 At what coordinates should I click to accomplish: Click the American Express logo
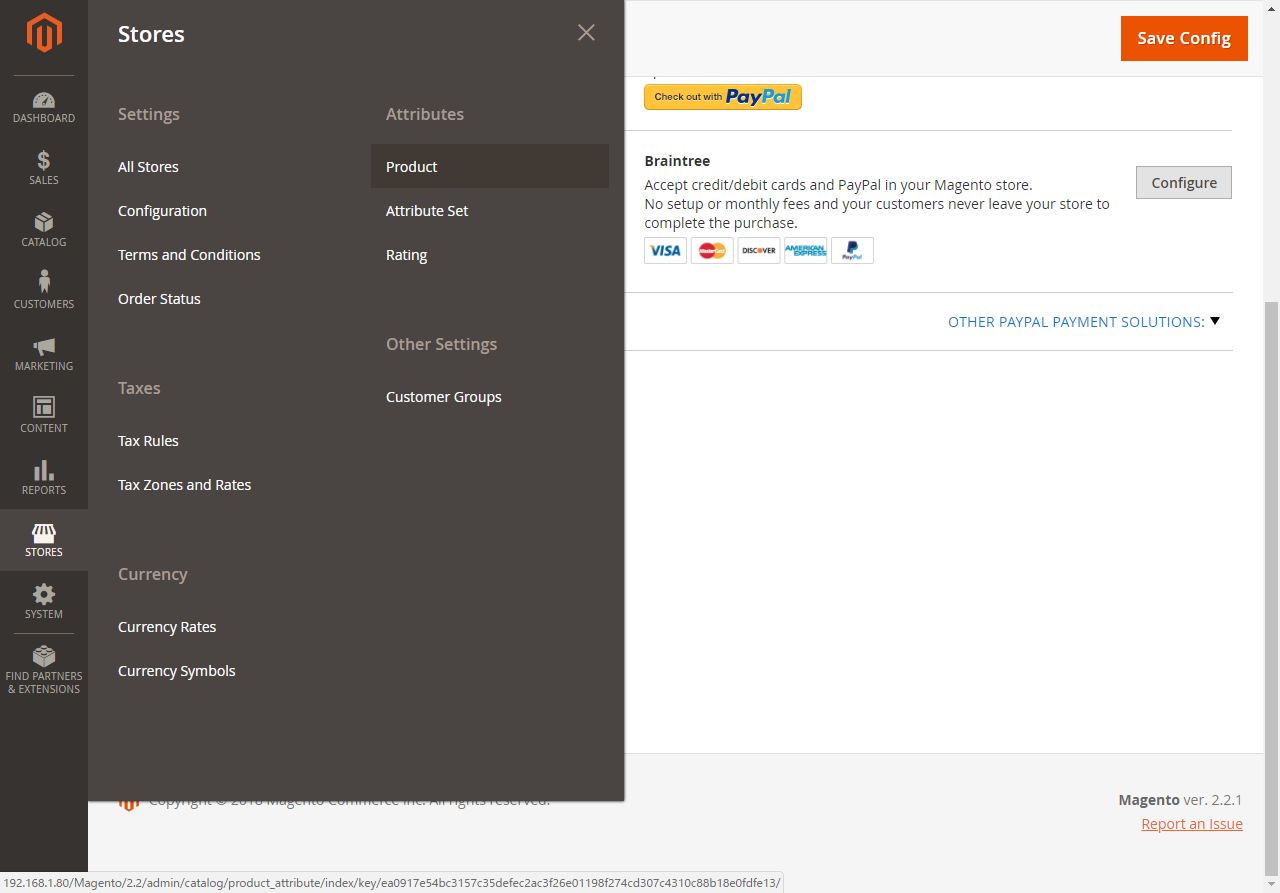(806, 250)
